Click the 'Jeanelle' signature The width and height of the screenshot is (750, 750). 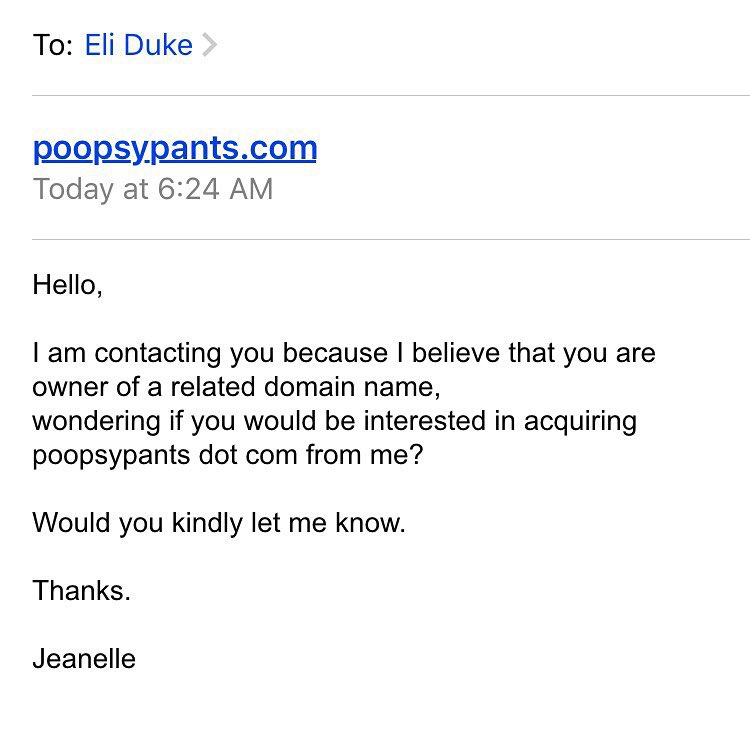coord(84,659)
